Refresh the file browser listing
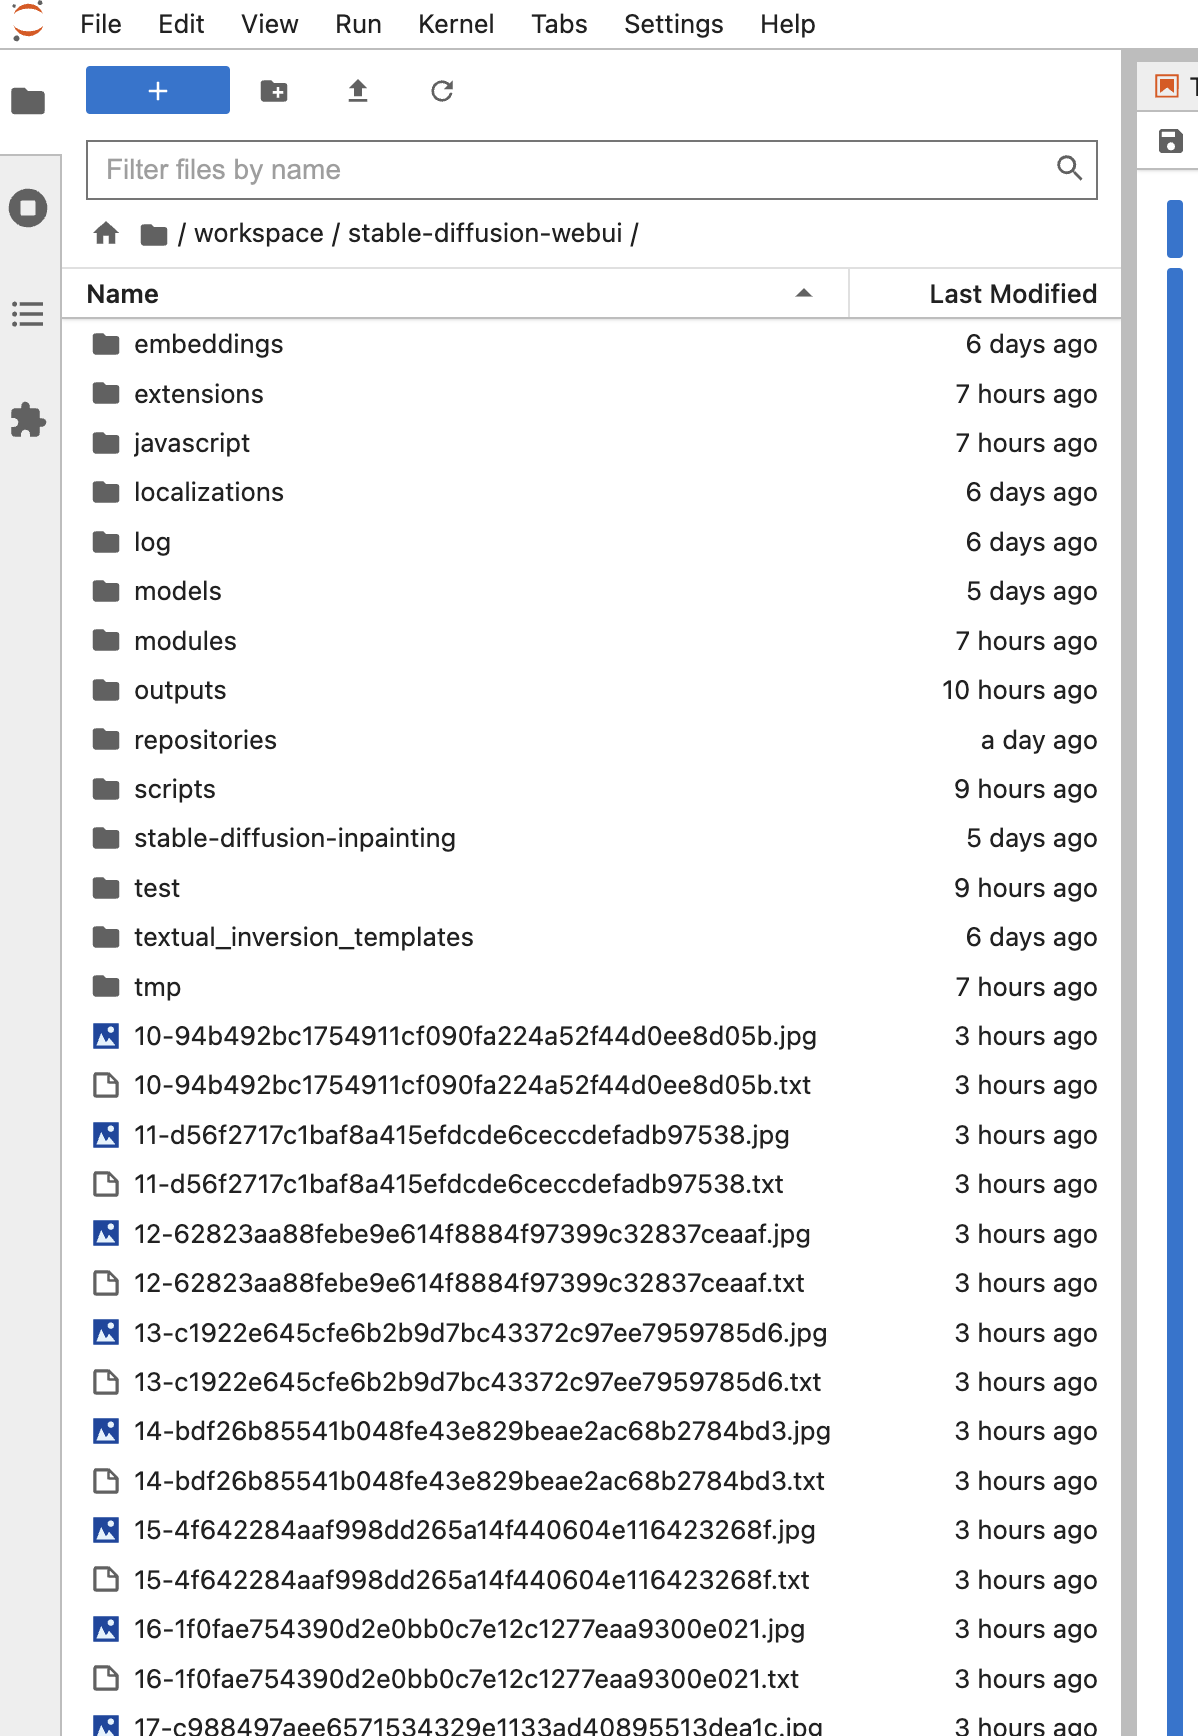The image size is (1198, 1736). (441, 90)
